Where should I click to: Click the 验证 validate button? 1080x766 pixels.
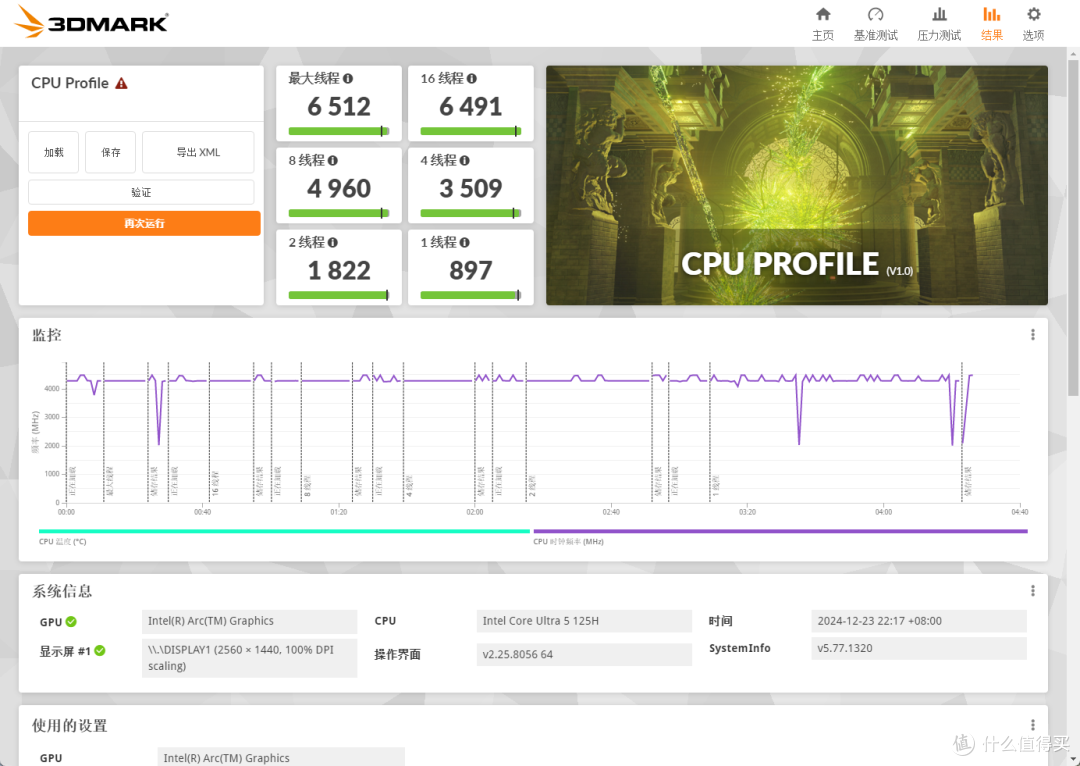[x=141, y=192]
